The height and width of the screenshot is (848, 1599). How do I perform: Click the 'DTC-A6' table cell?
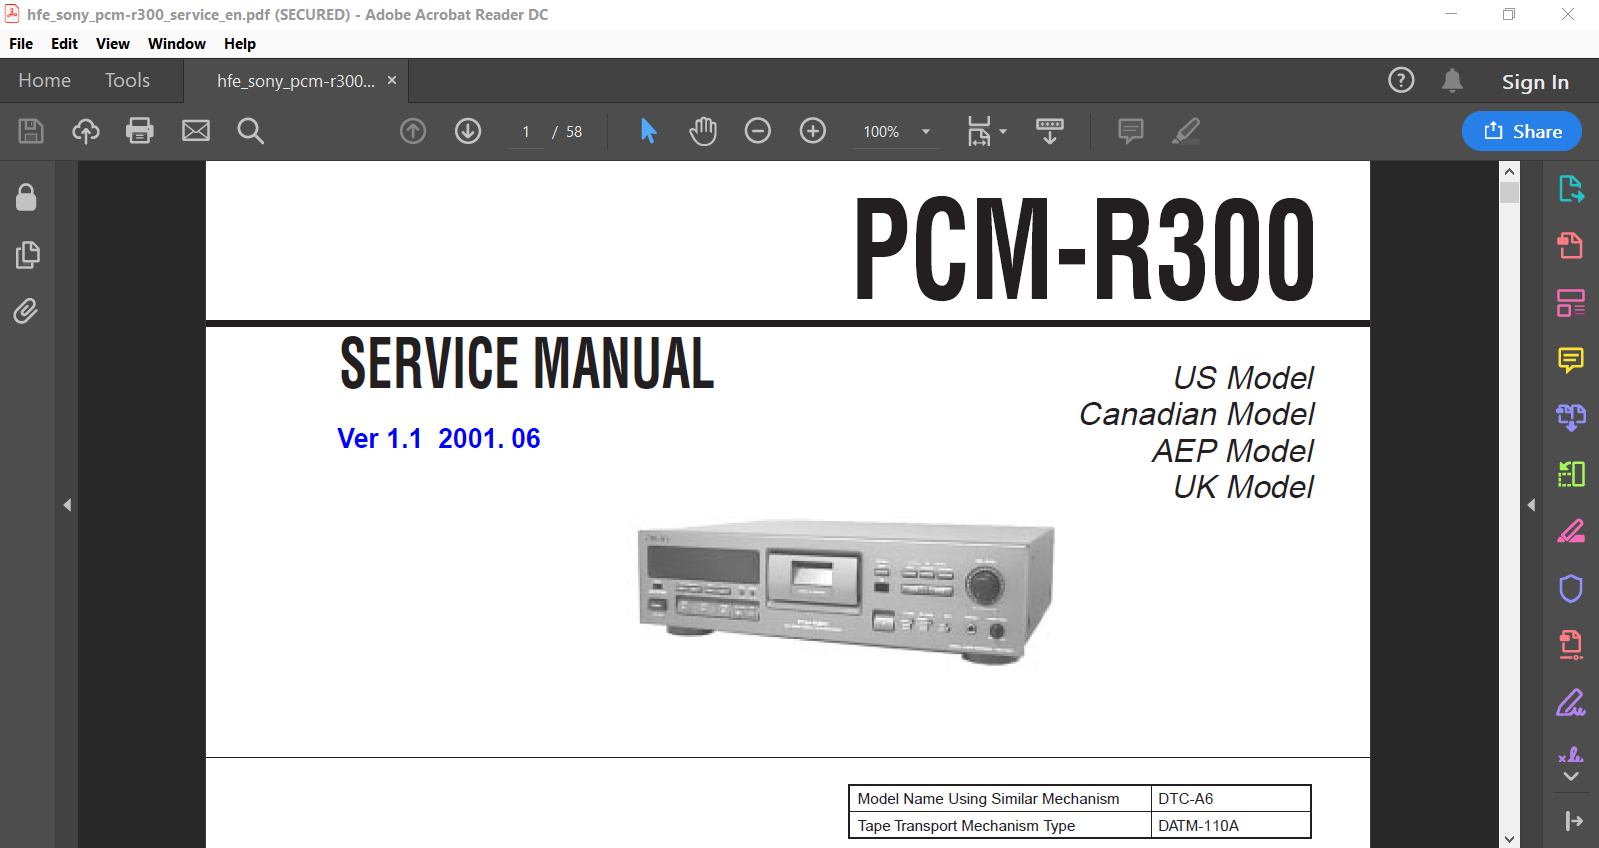click(1231, 798)
